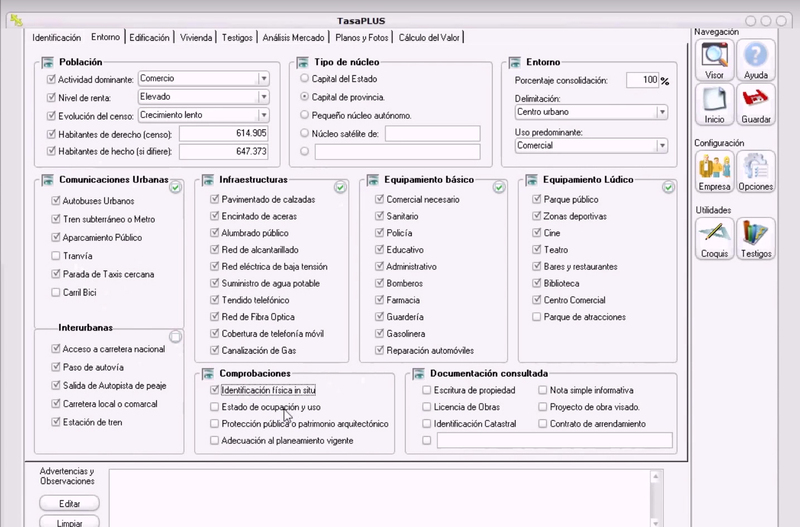Open the Ayuda help icon
Image resolution: width=800 pixels, height=527 pixels.
756,60
